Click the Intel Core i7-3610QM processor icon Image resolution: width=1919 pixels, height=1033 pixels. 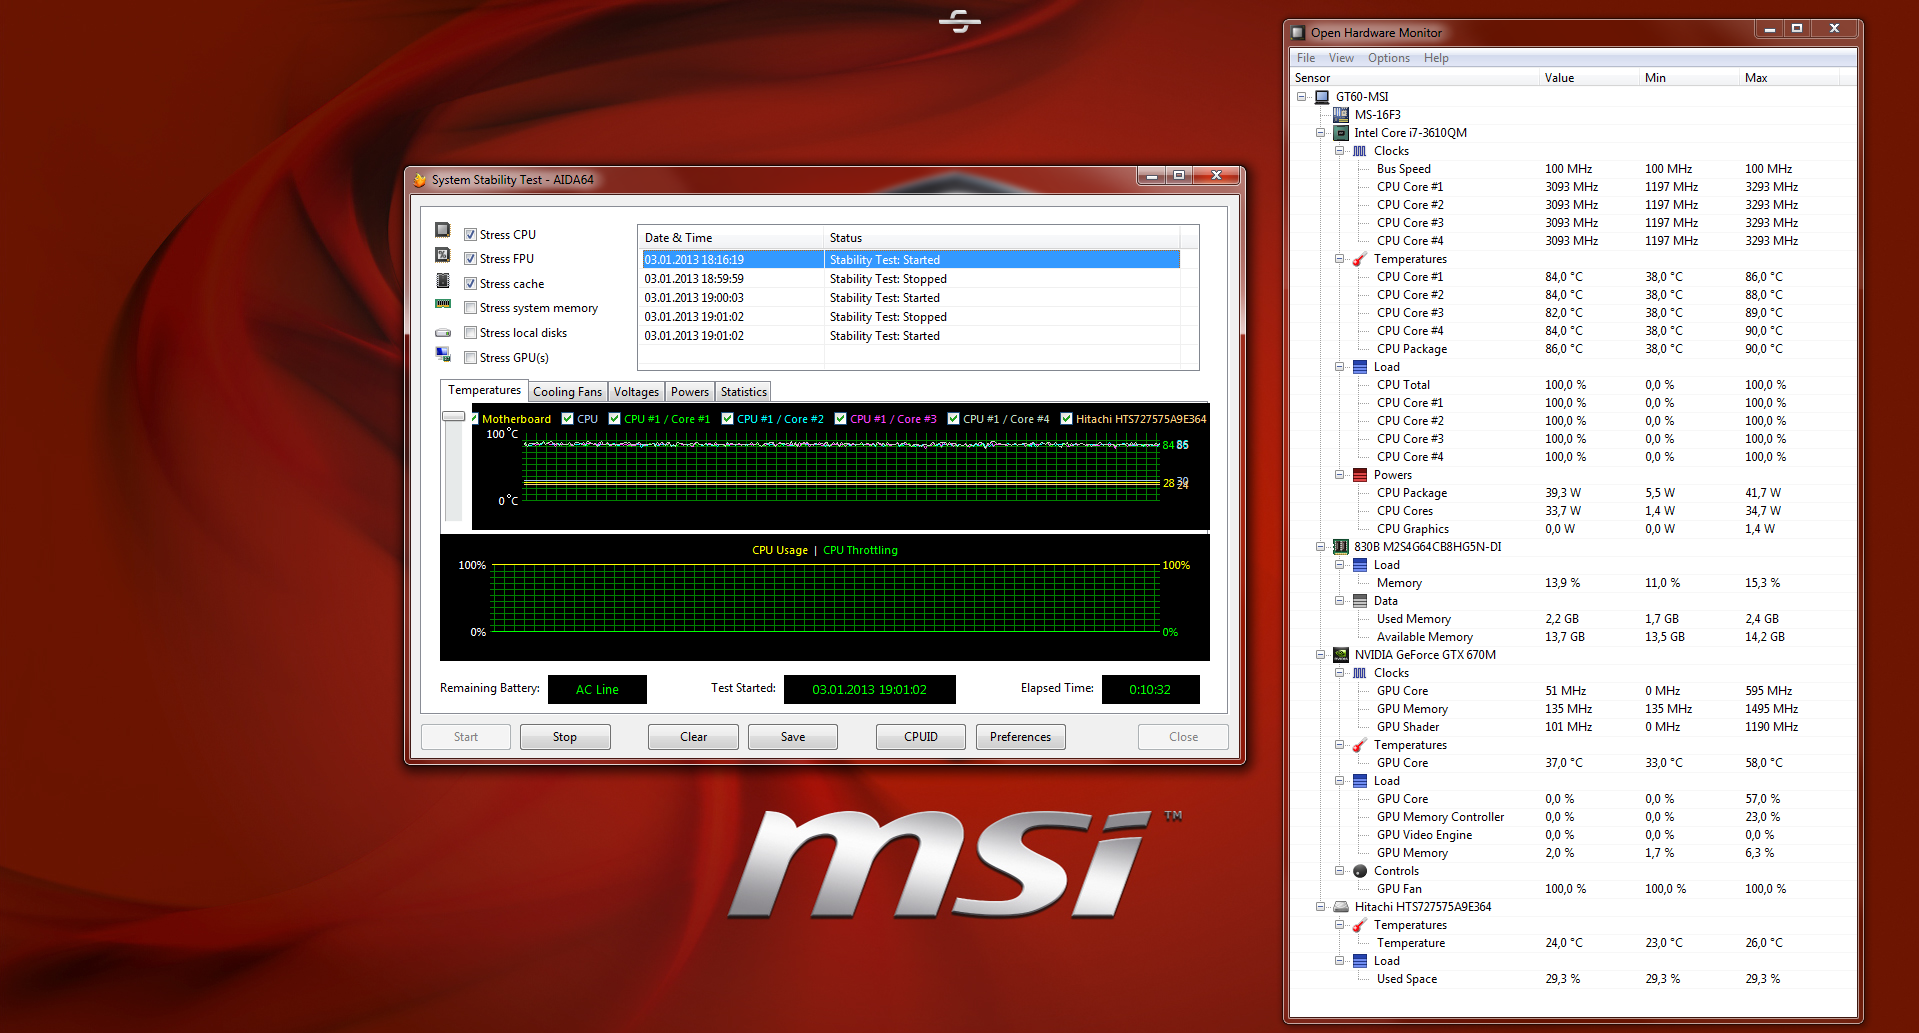[1341, 133]
